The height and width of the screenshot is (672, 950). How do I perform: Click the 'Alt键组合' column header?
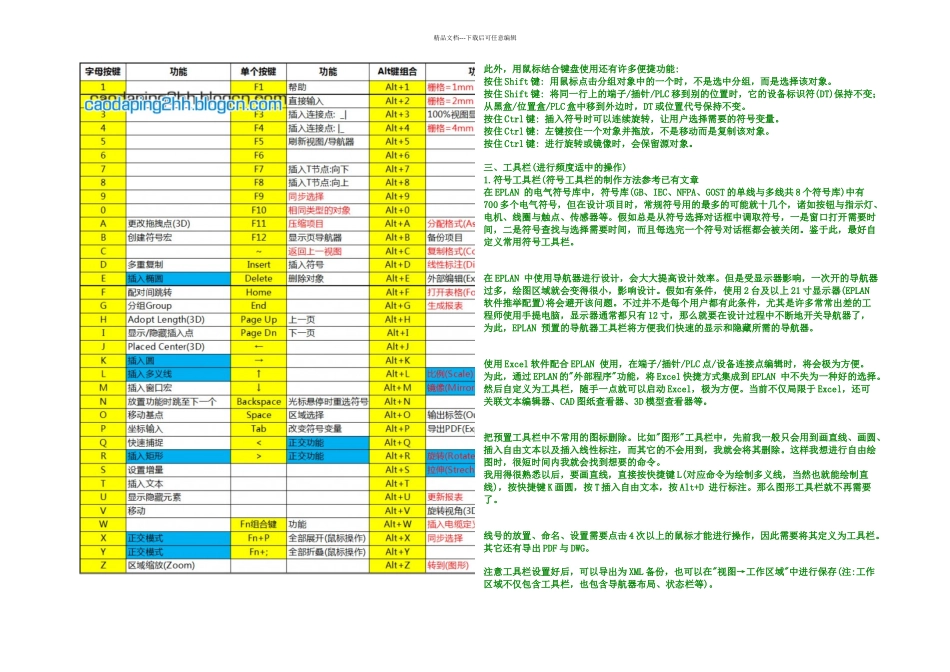pyautogui.click(x=397, y=72)
